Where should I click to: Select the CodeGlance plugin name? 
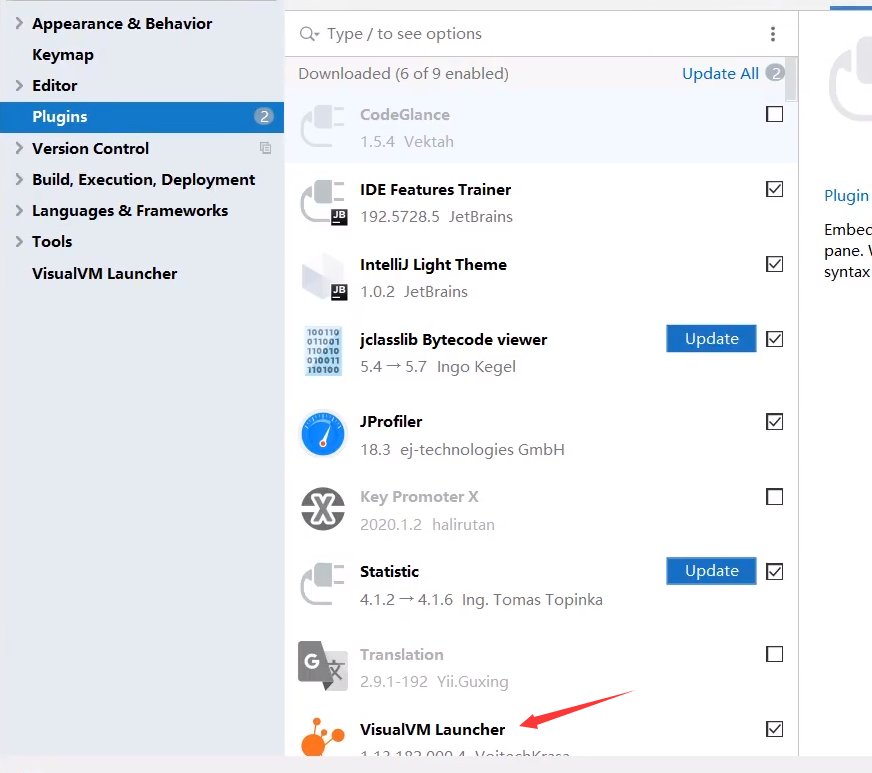coord(405,114)
